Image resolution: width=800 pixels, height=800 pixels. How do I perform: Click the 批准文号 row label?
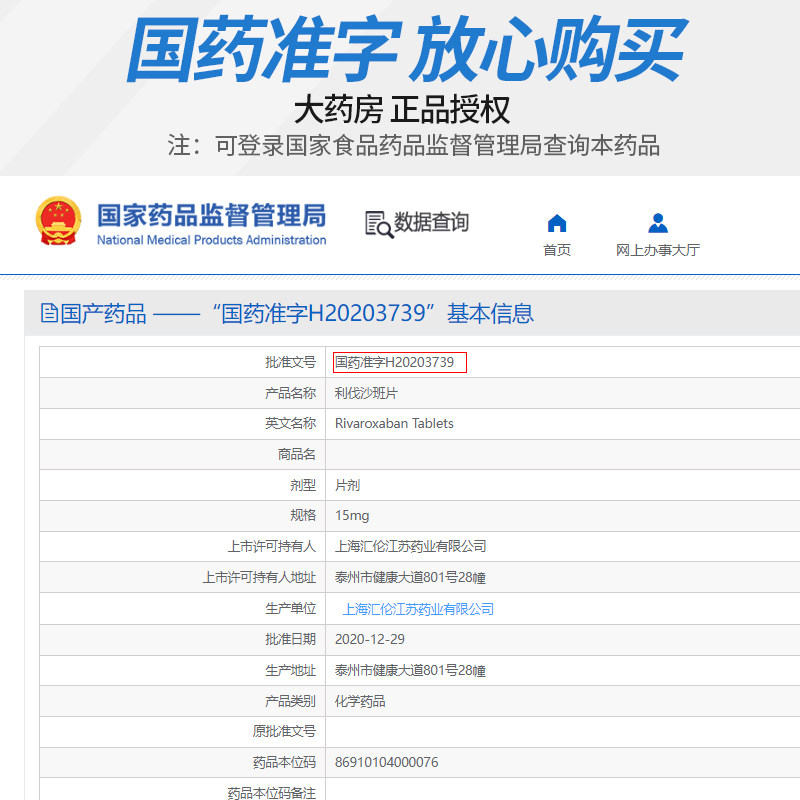coord(290,362)
